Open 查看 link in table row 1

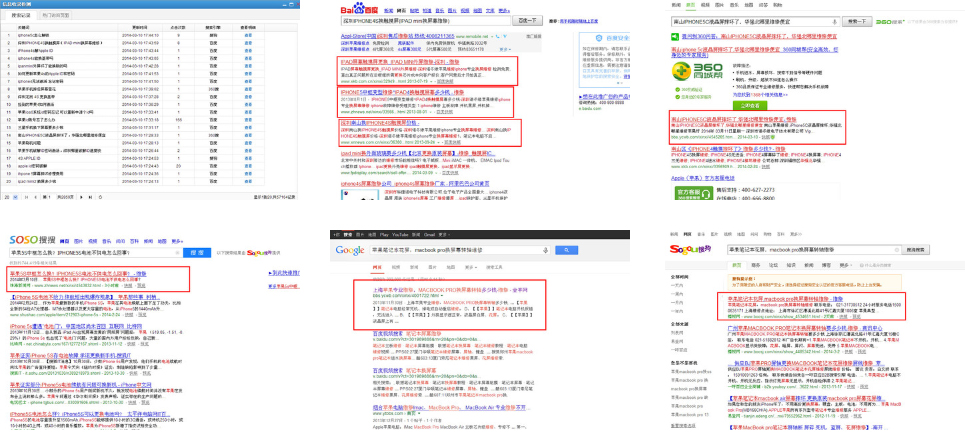[248, 35]
